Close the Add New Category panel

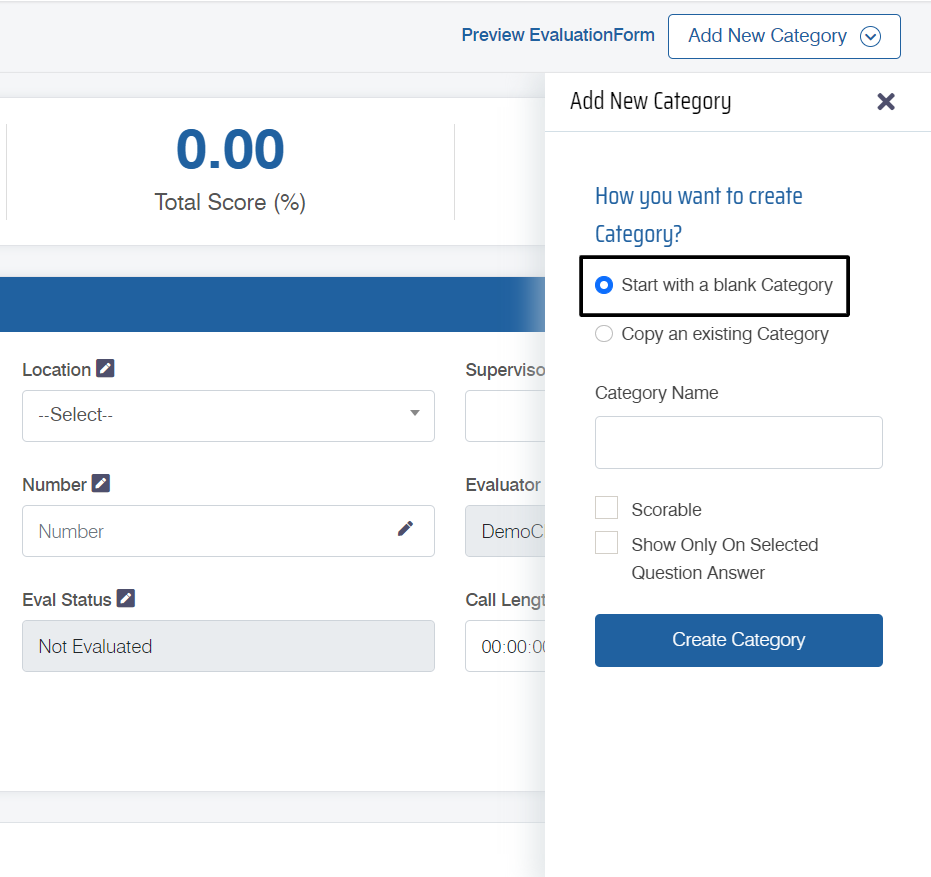point(886,101)
